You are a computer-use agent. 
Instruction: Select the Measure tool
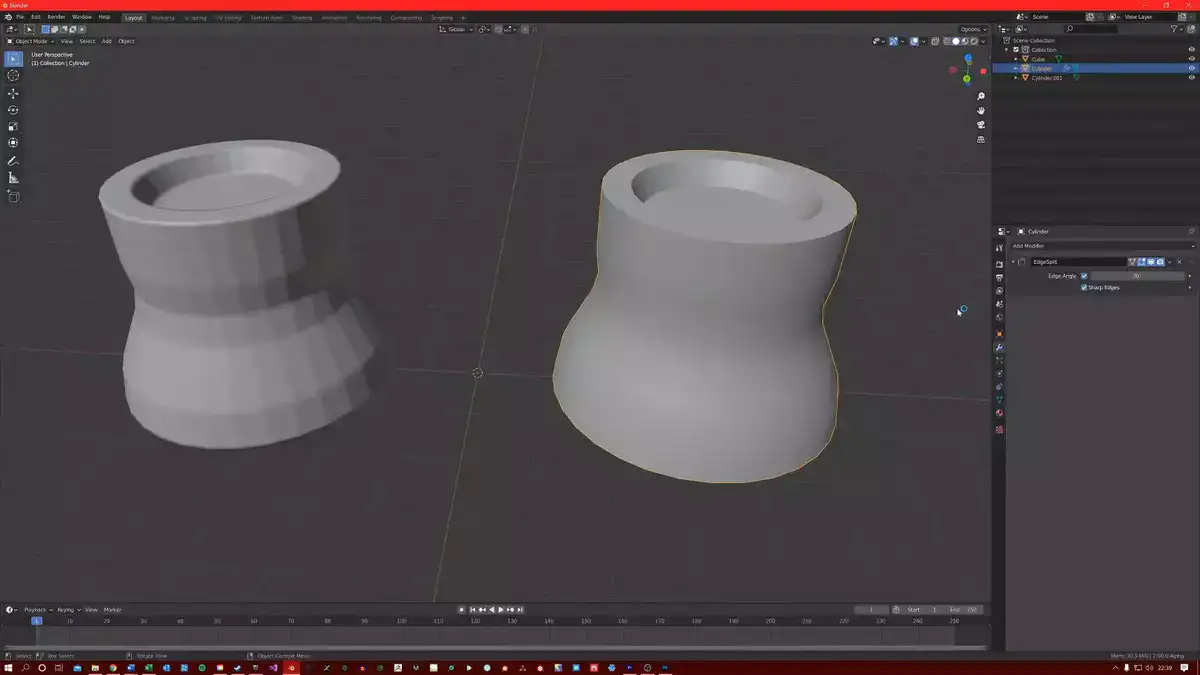click(13, 178)
